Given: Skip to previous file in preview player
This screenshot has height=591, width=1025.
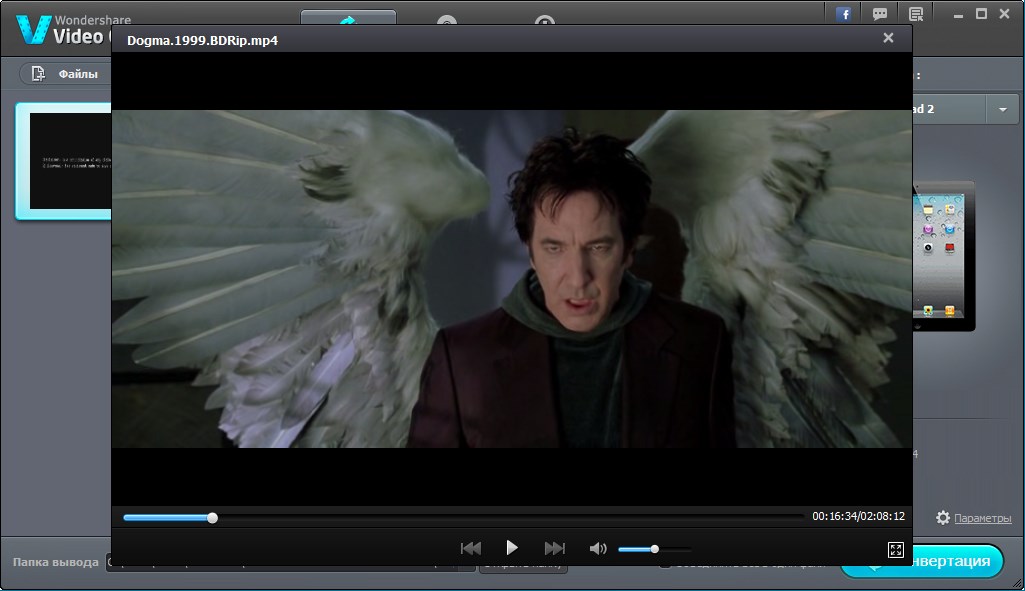Looking at the screenshot, I should tap(471, 548).
